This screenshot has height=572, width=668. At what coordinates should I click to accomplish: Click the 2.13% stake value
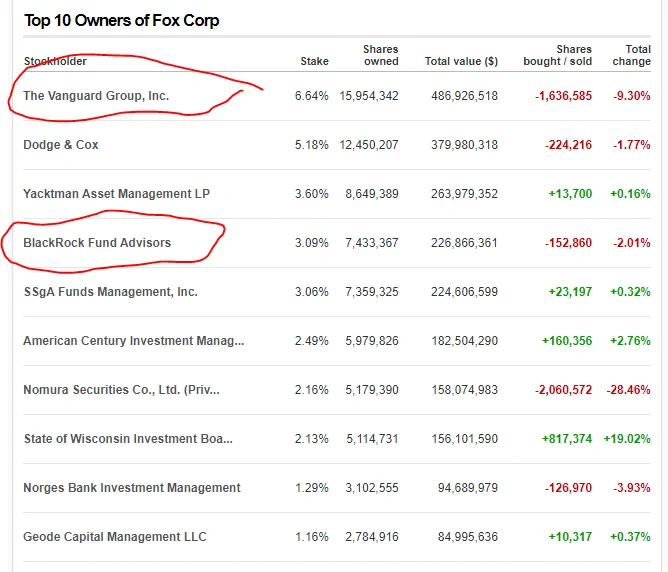(x=311, y=439)
